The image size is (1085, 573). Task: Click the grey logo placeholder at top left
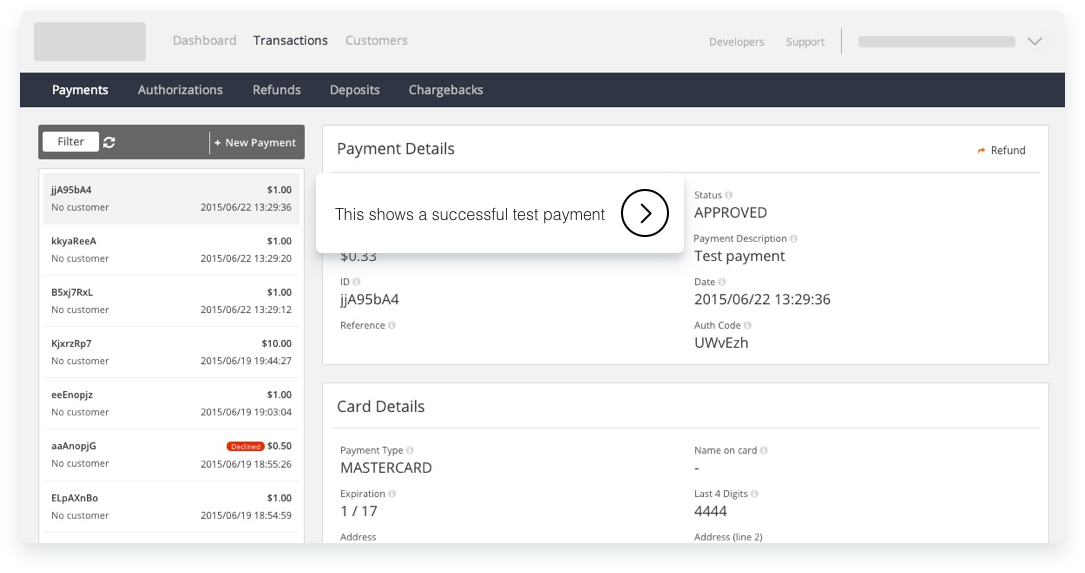(90, 42)
